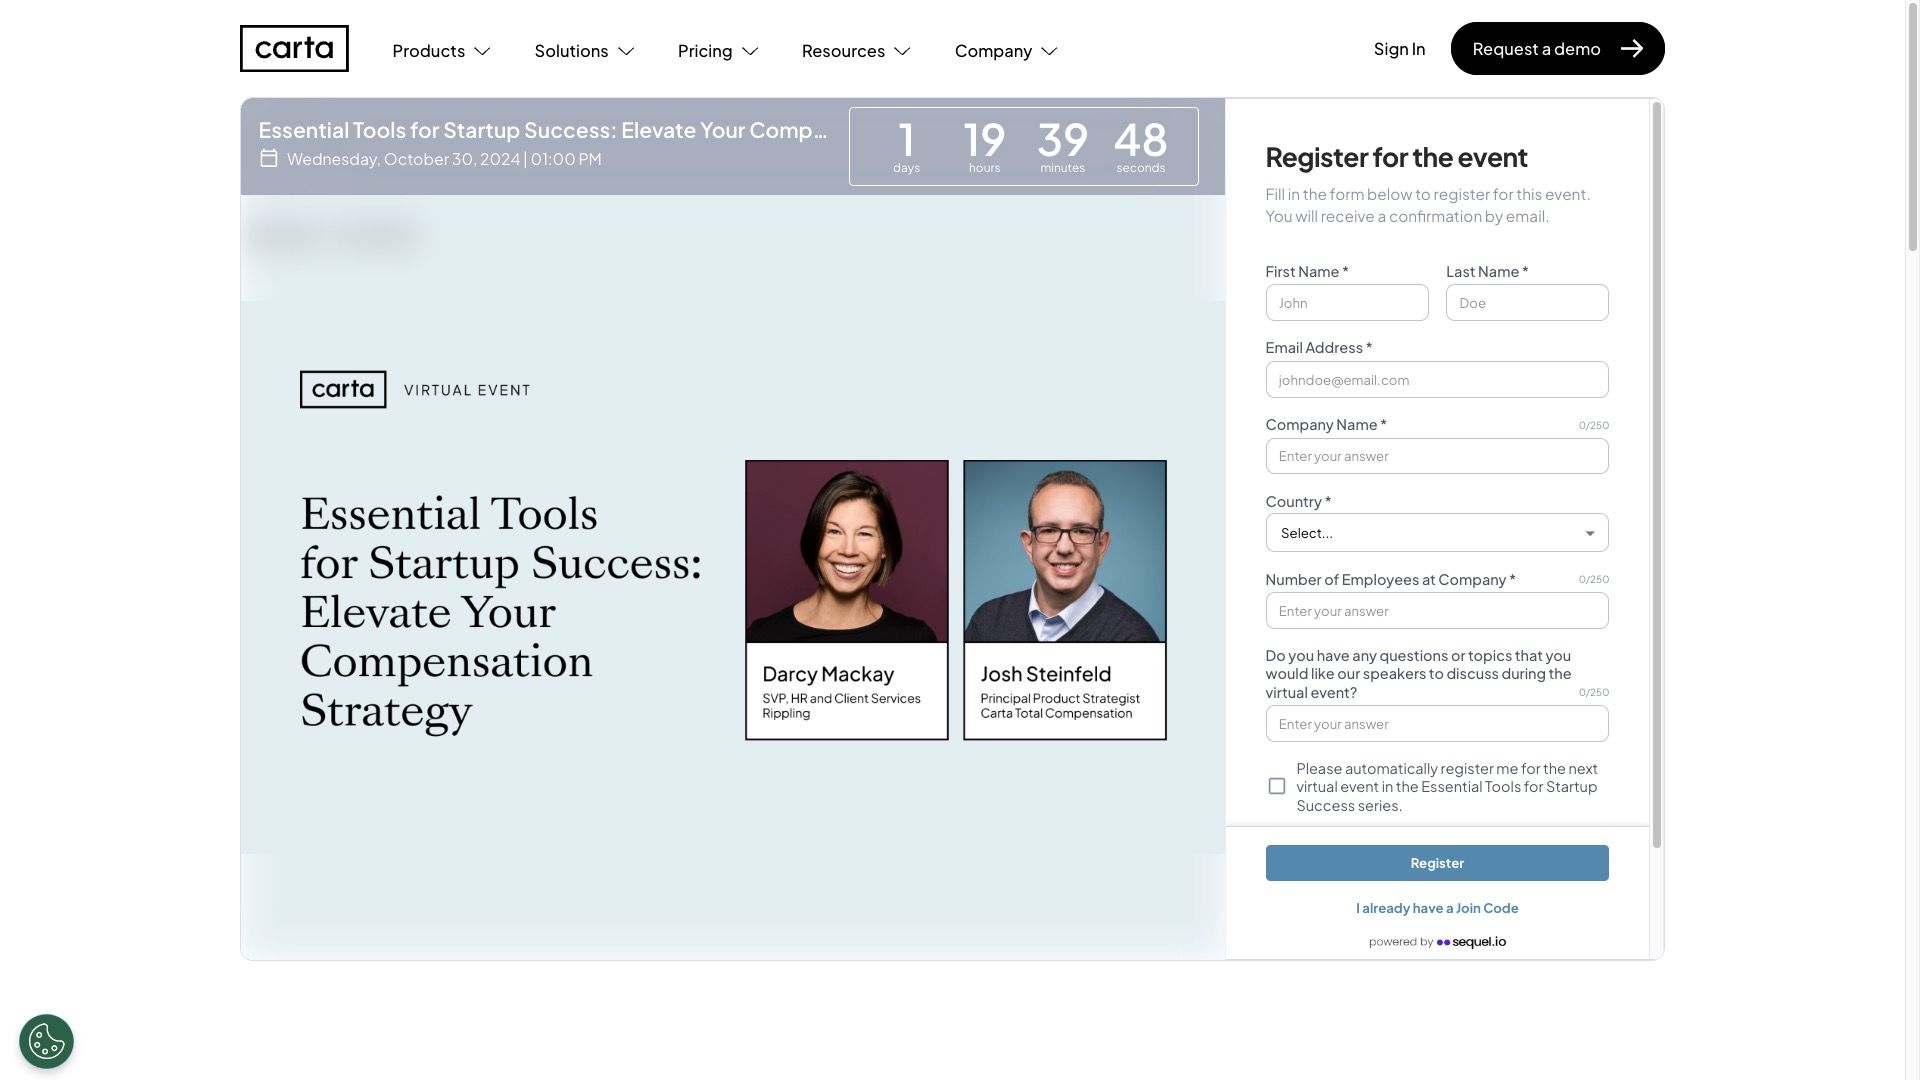This screenshot has height=1080, width=1920.
Task: Open the Resources navigation item
Action: [856, 51]
